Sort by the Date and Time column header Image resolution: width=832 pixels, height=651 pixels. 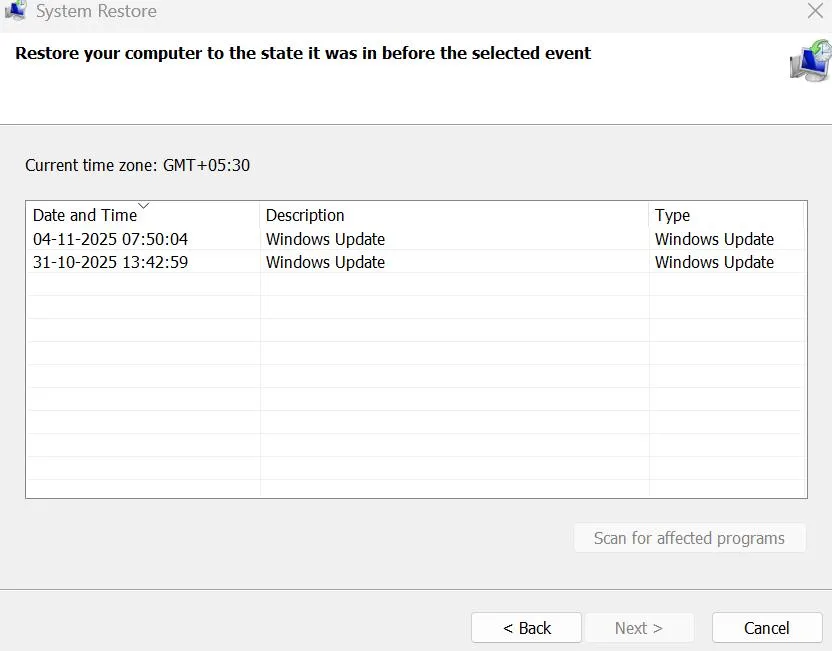pos(85,215)
